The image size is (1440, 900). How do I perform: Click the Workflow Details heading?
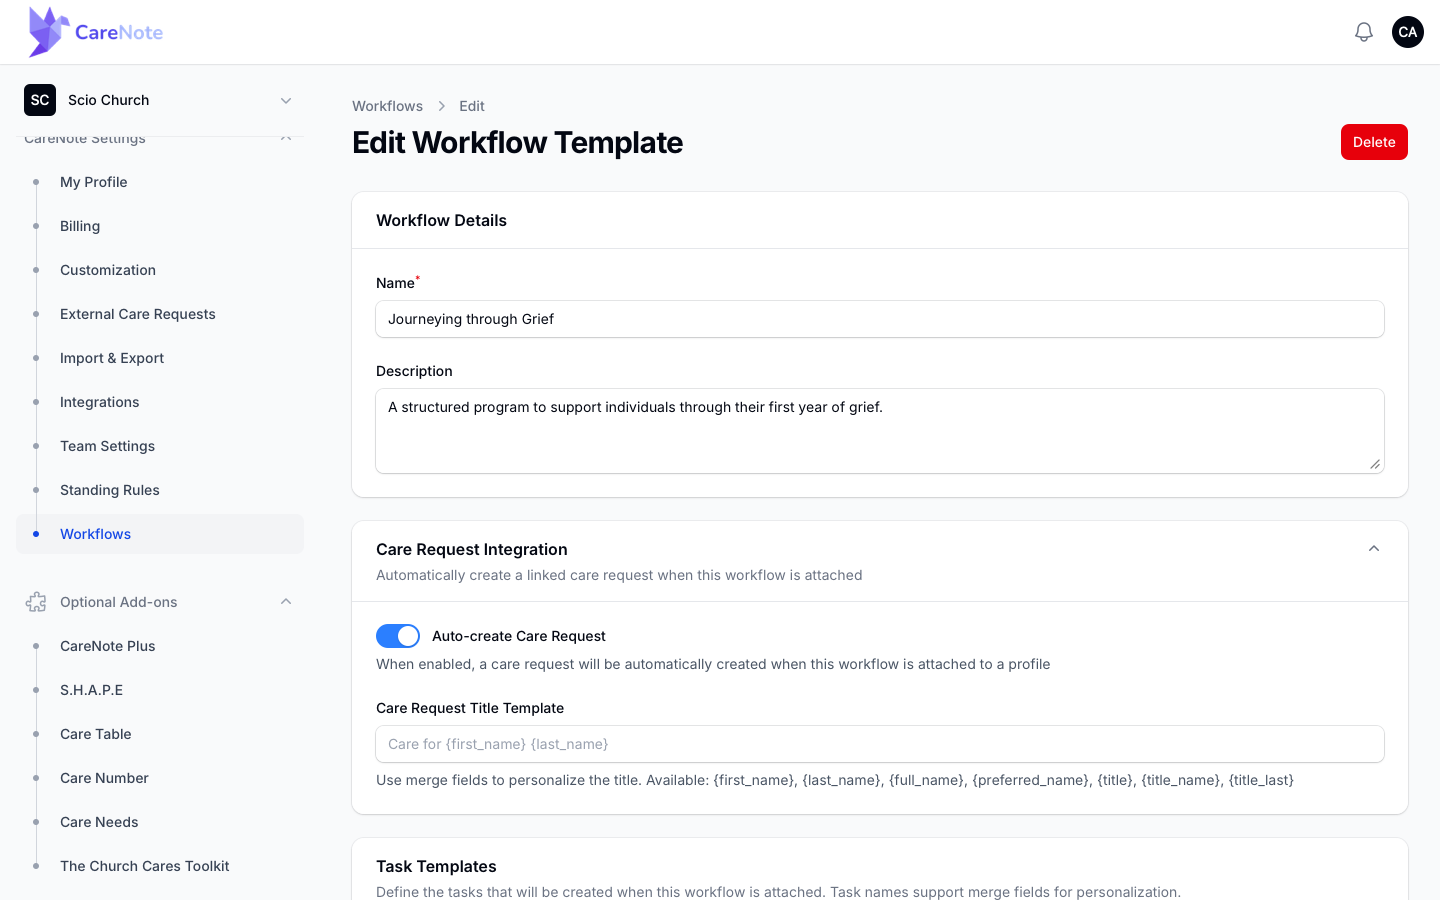point(441,220)
